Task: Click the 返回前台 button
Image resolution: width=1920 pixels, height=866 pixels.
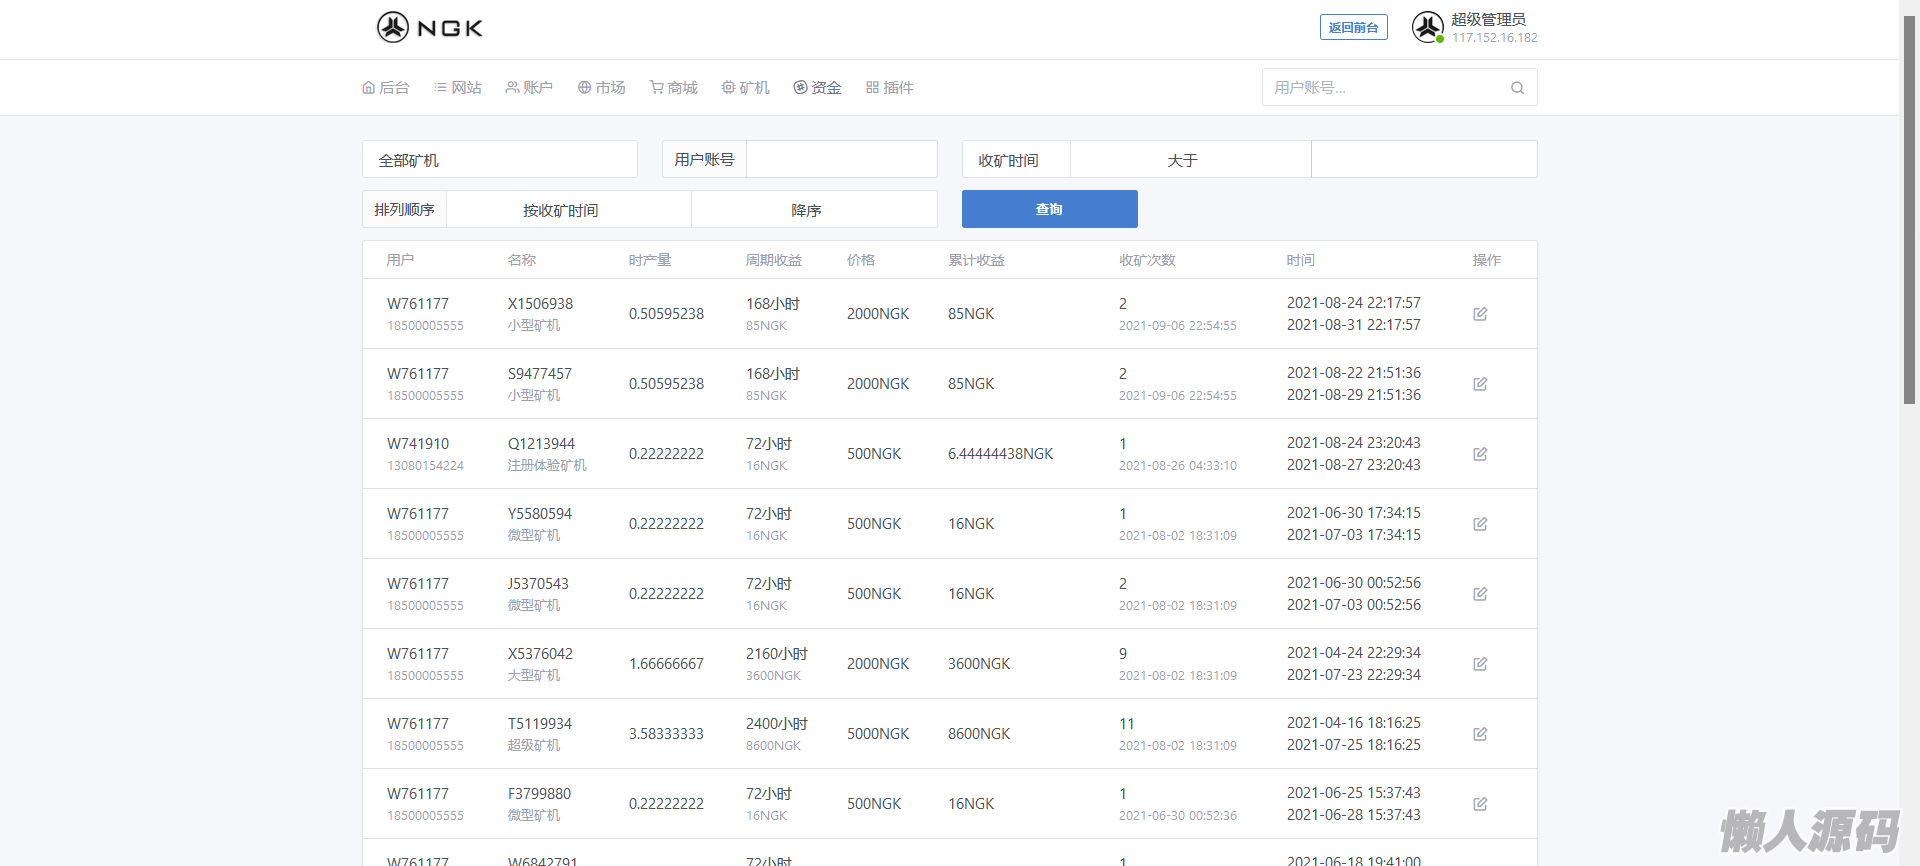Action: (1353, 27)
